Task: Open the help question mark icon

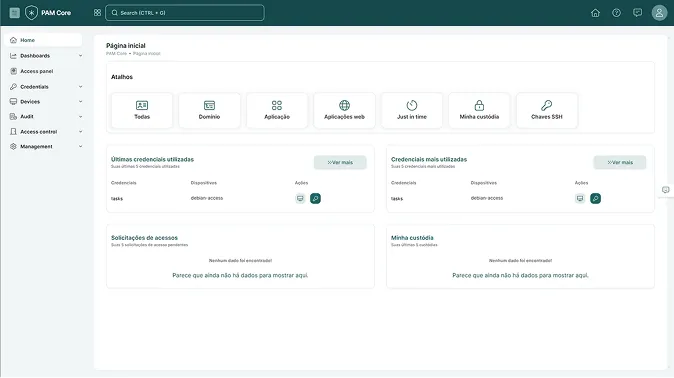Action: coord(616,13)
